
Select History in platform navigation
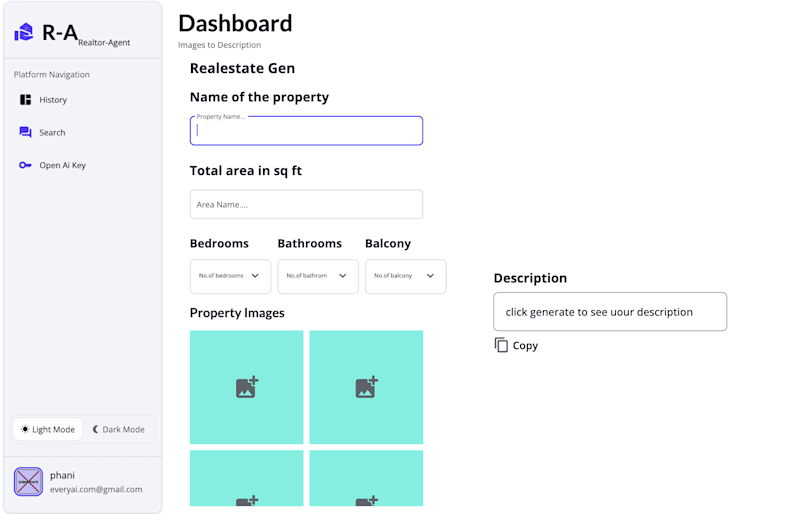(53, 100)
